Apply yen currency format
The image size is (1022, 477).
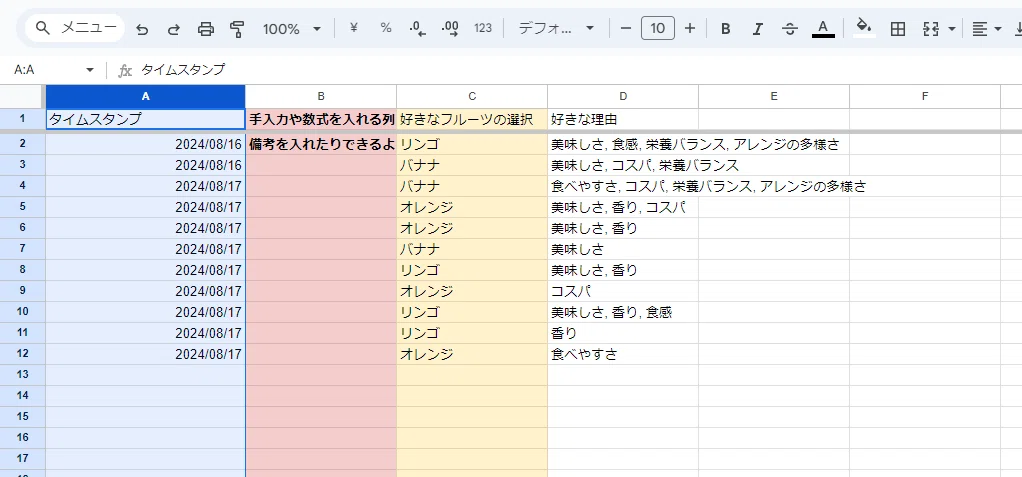(354, 28)
